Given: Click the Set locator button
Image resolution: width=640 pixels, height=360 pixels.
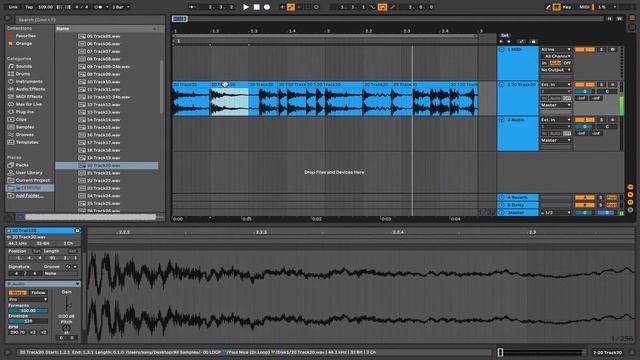Looking at the screenshot, I should (505, 36).
